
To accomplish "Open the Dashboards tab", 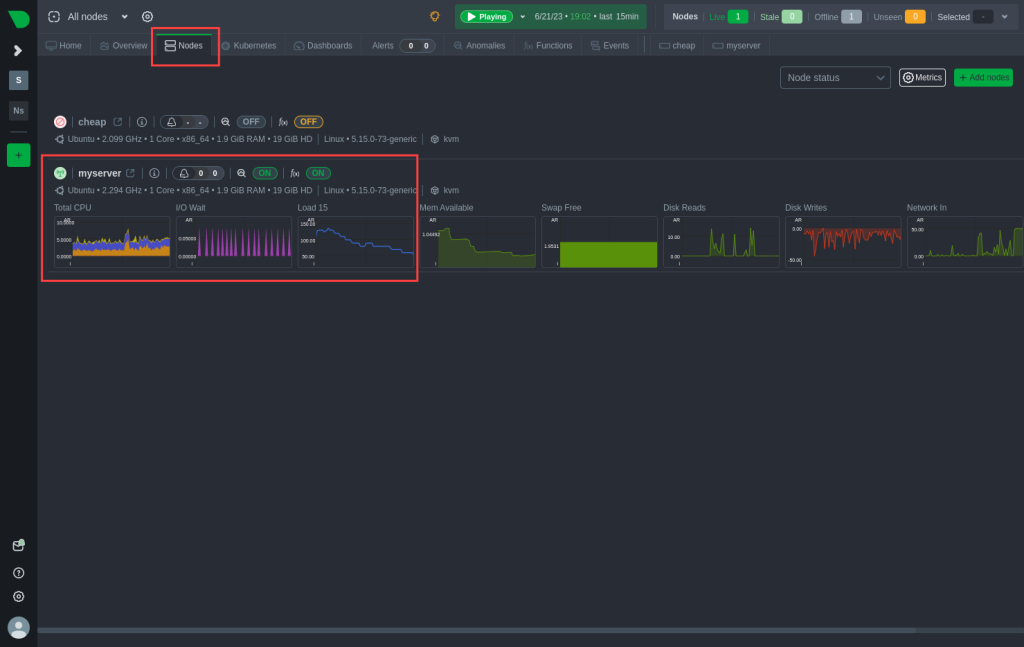I will 323,46.
